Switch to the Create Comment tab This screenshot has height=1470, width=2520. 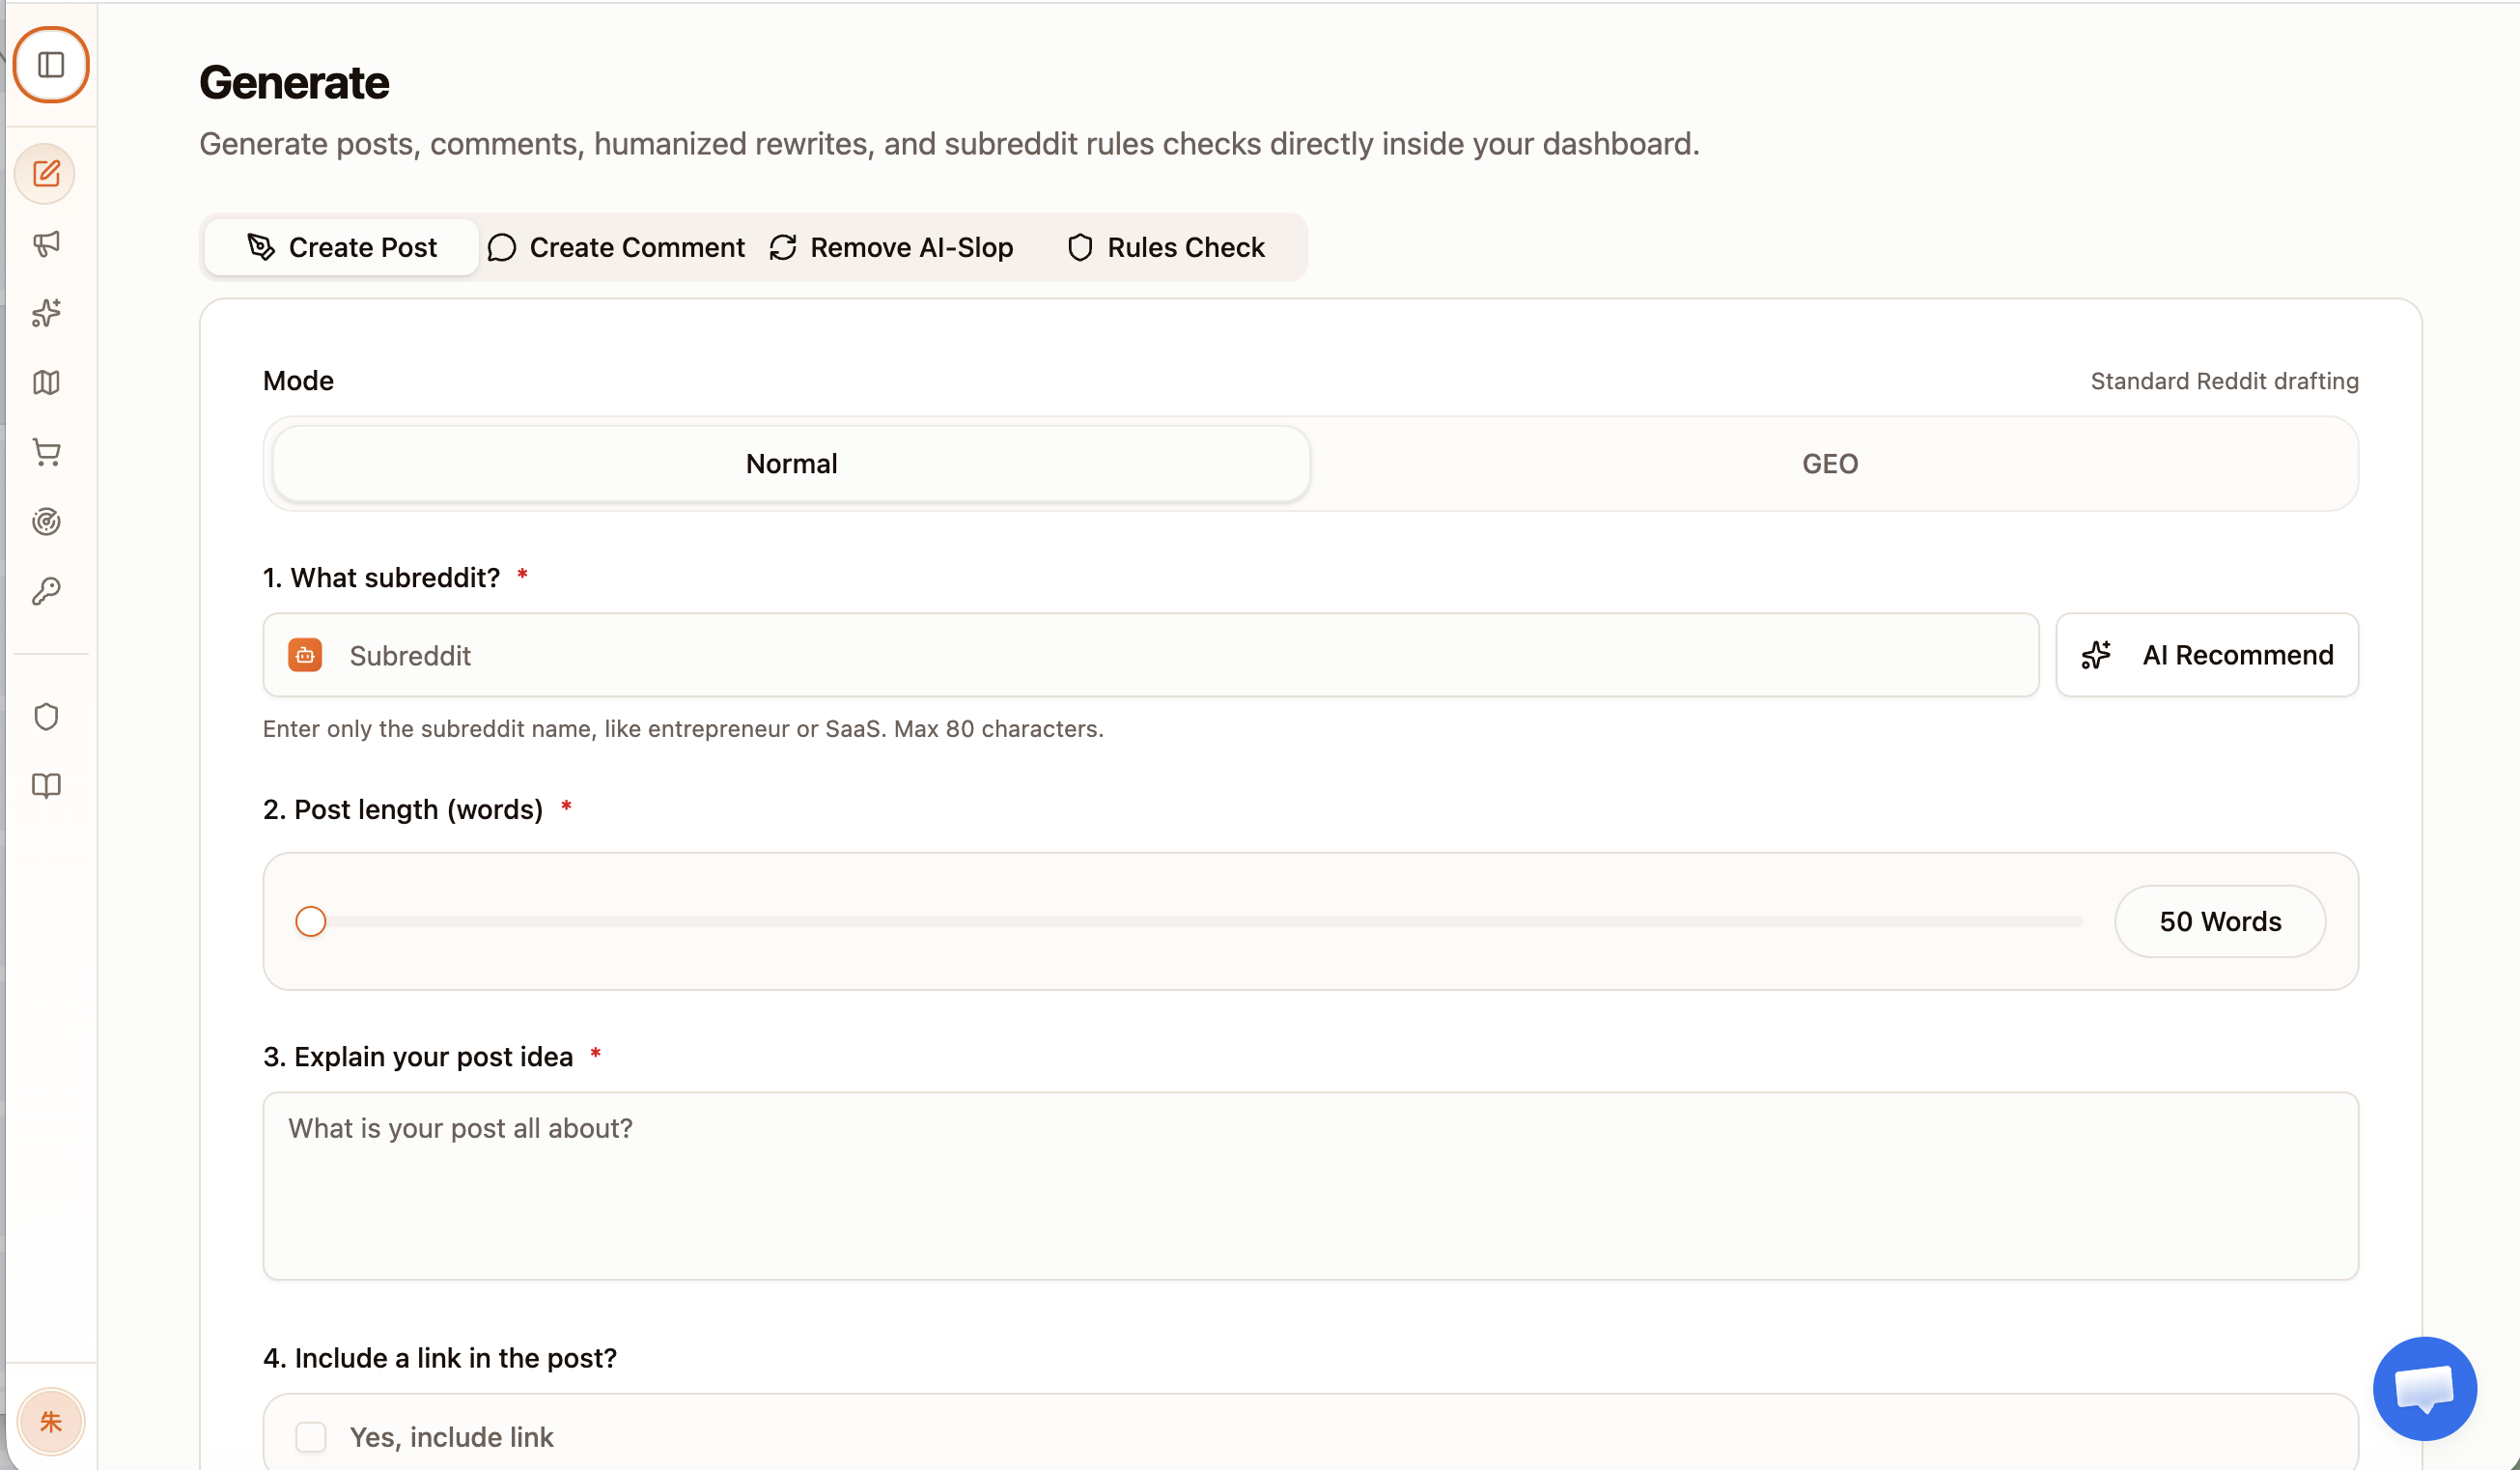(616, 247)
